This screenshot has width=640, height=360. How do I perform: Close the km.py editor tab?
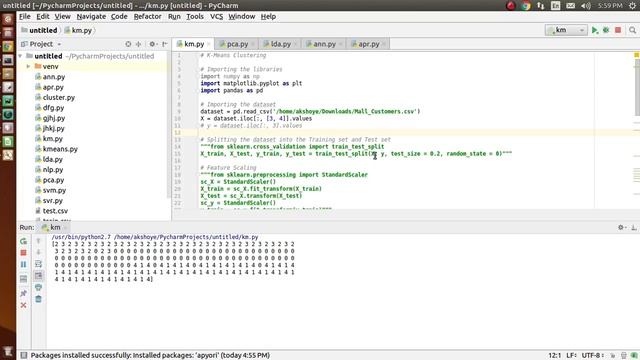coord(209,44)
